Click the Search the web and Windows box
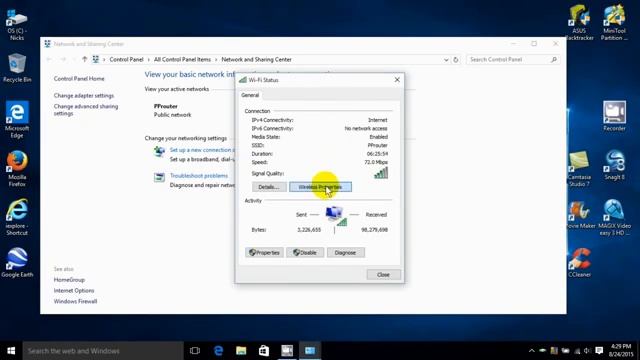Image resolution: width=640 pixels, height=360 pixels. pyautogui.click(x=103, y=351)
